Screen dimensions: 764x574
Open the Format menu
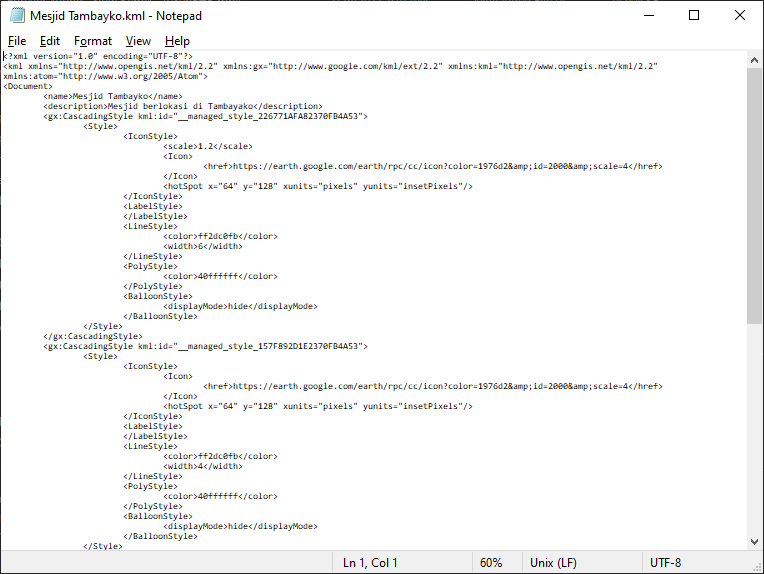93,41
